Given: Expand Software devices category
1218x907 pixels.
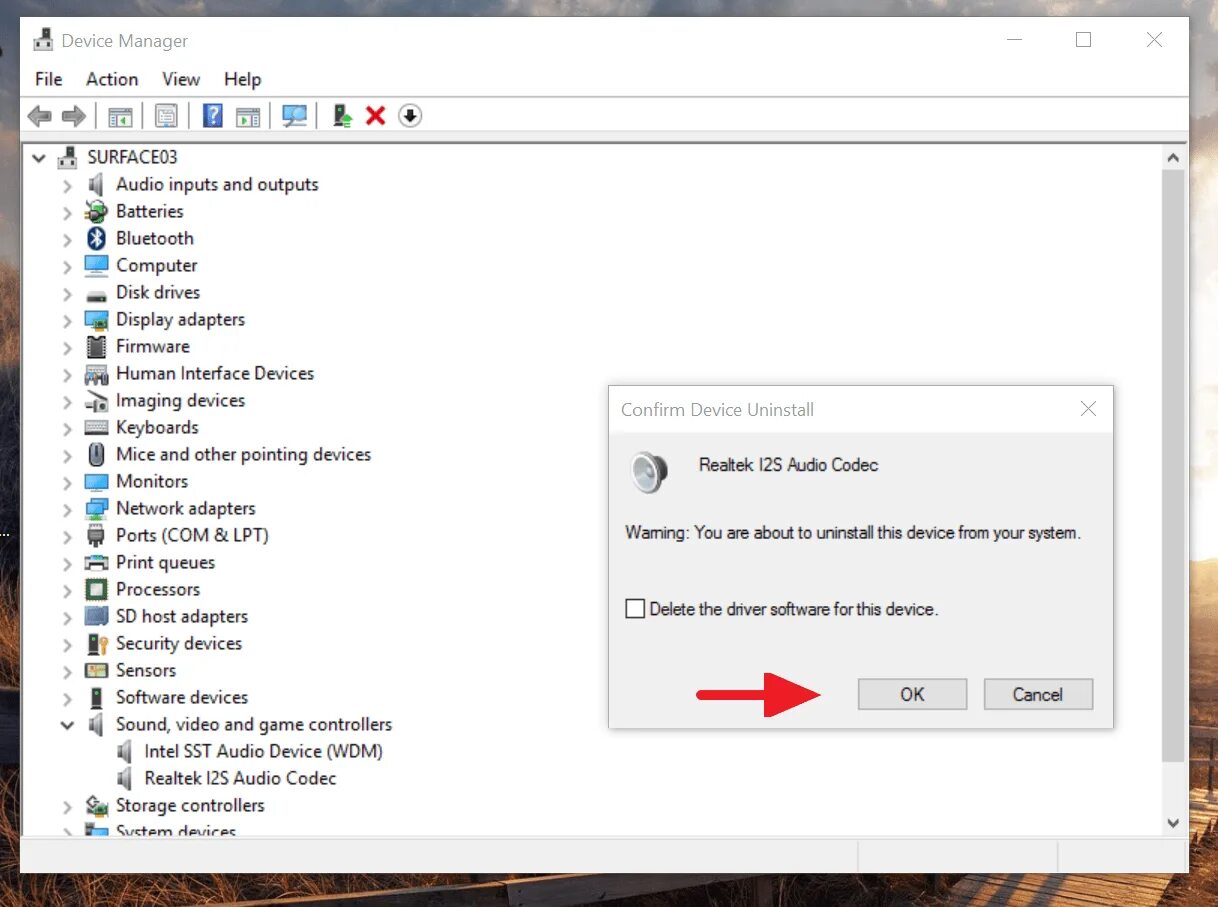Looking at the screenshot, I should click(x=67, y=698).
